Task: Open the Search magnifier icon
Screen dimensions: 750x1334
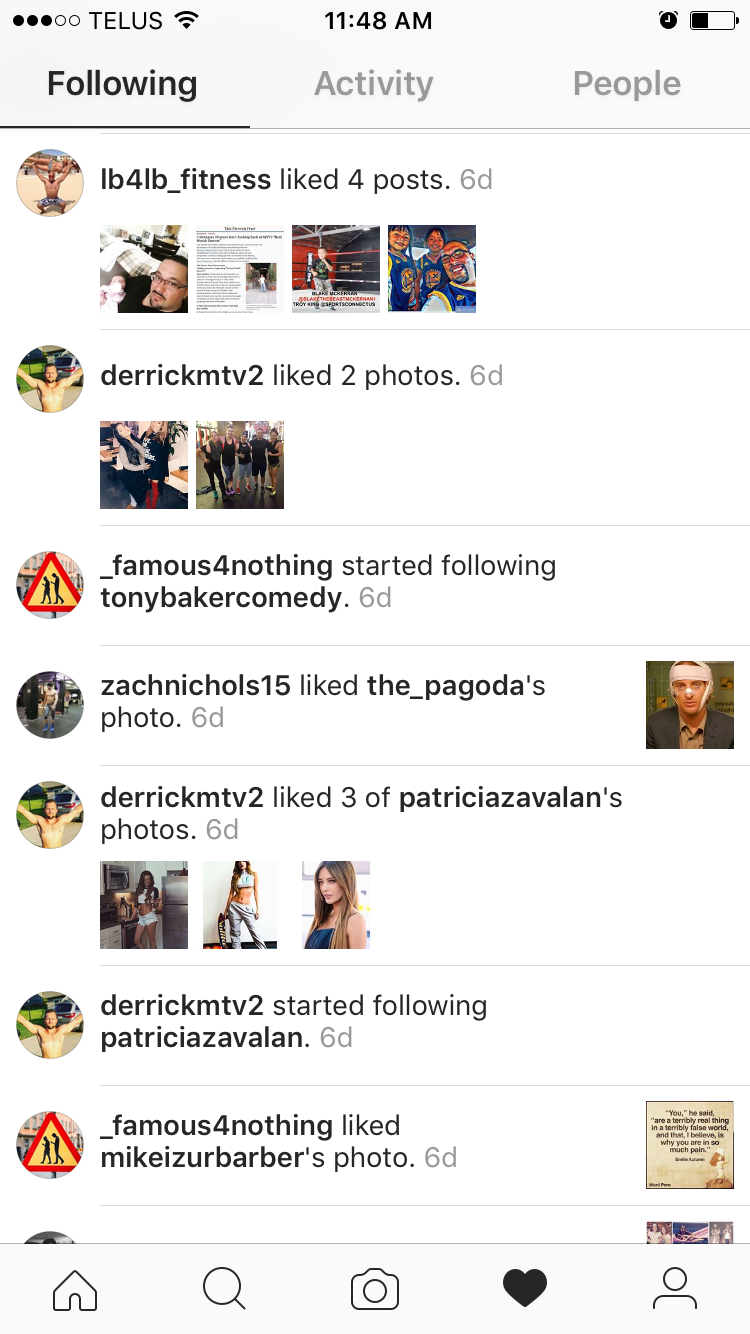Action: (224, 1288)
